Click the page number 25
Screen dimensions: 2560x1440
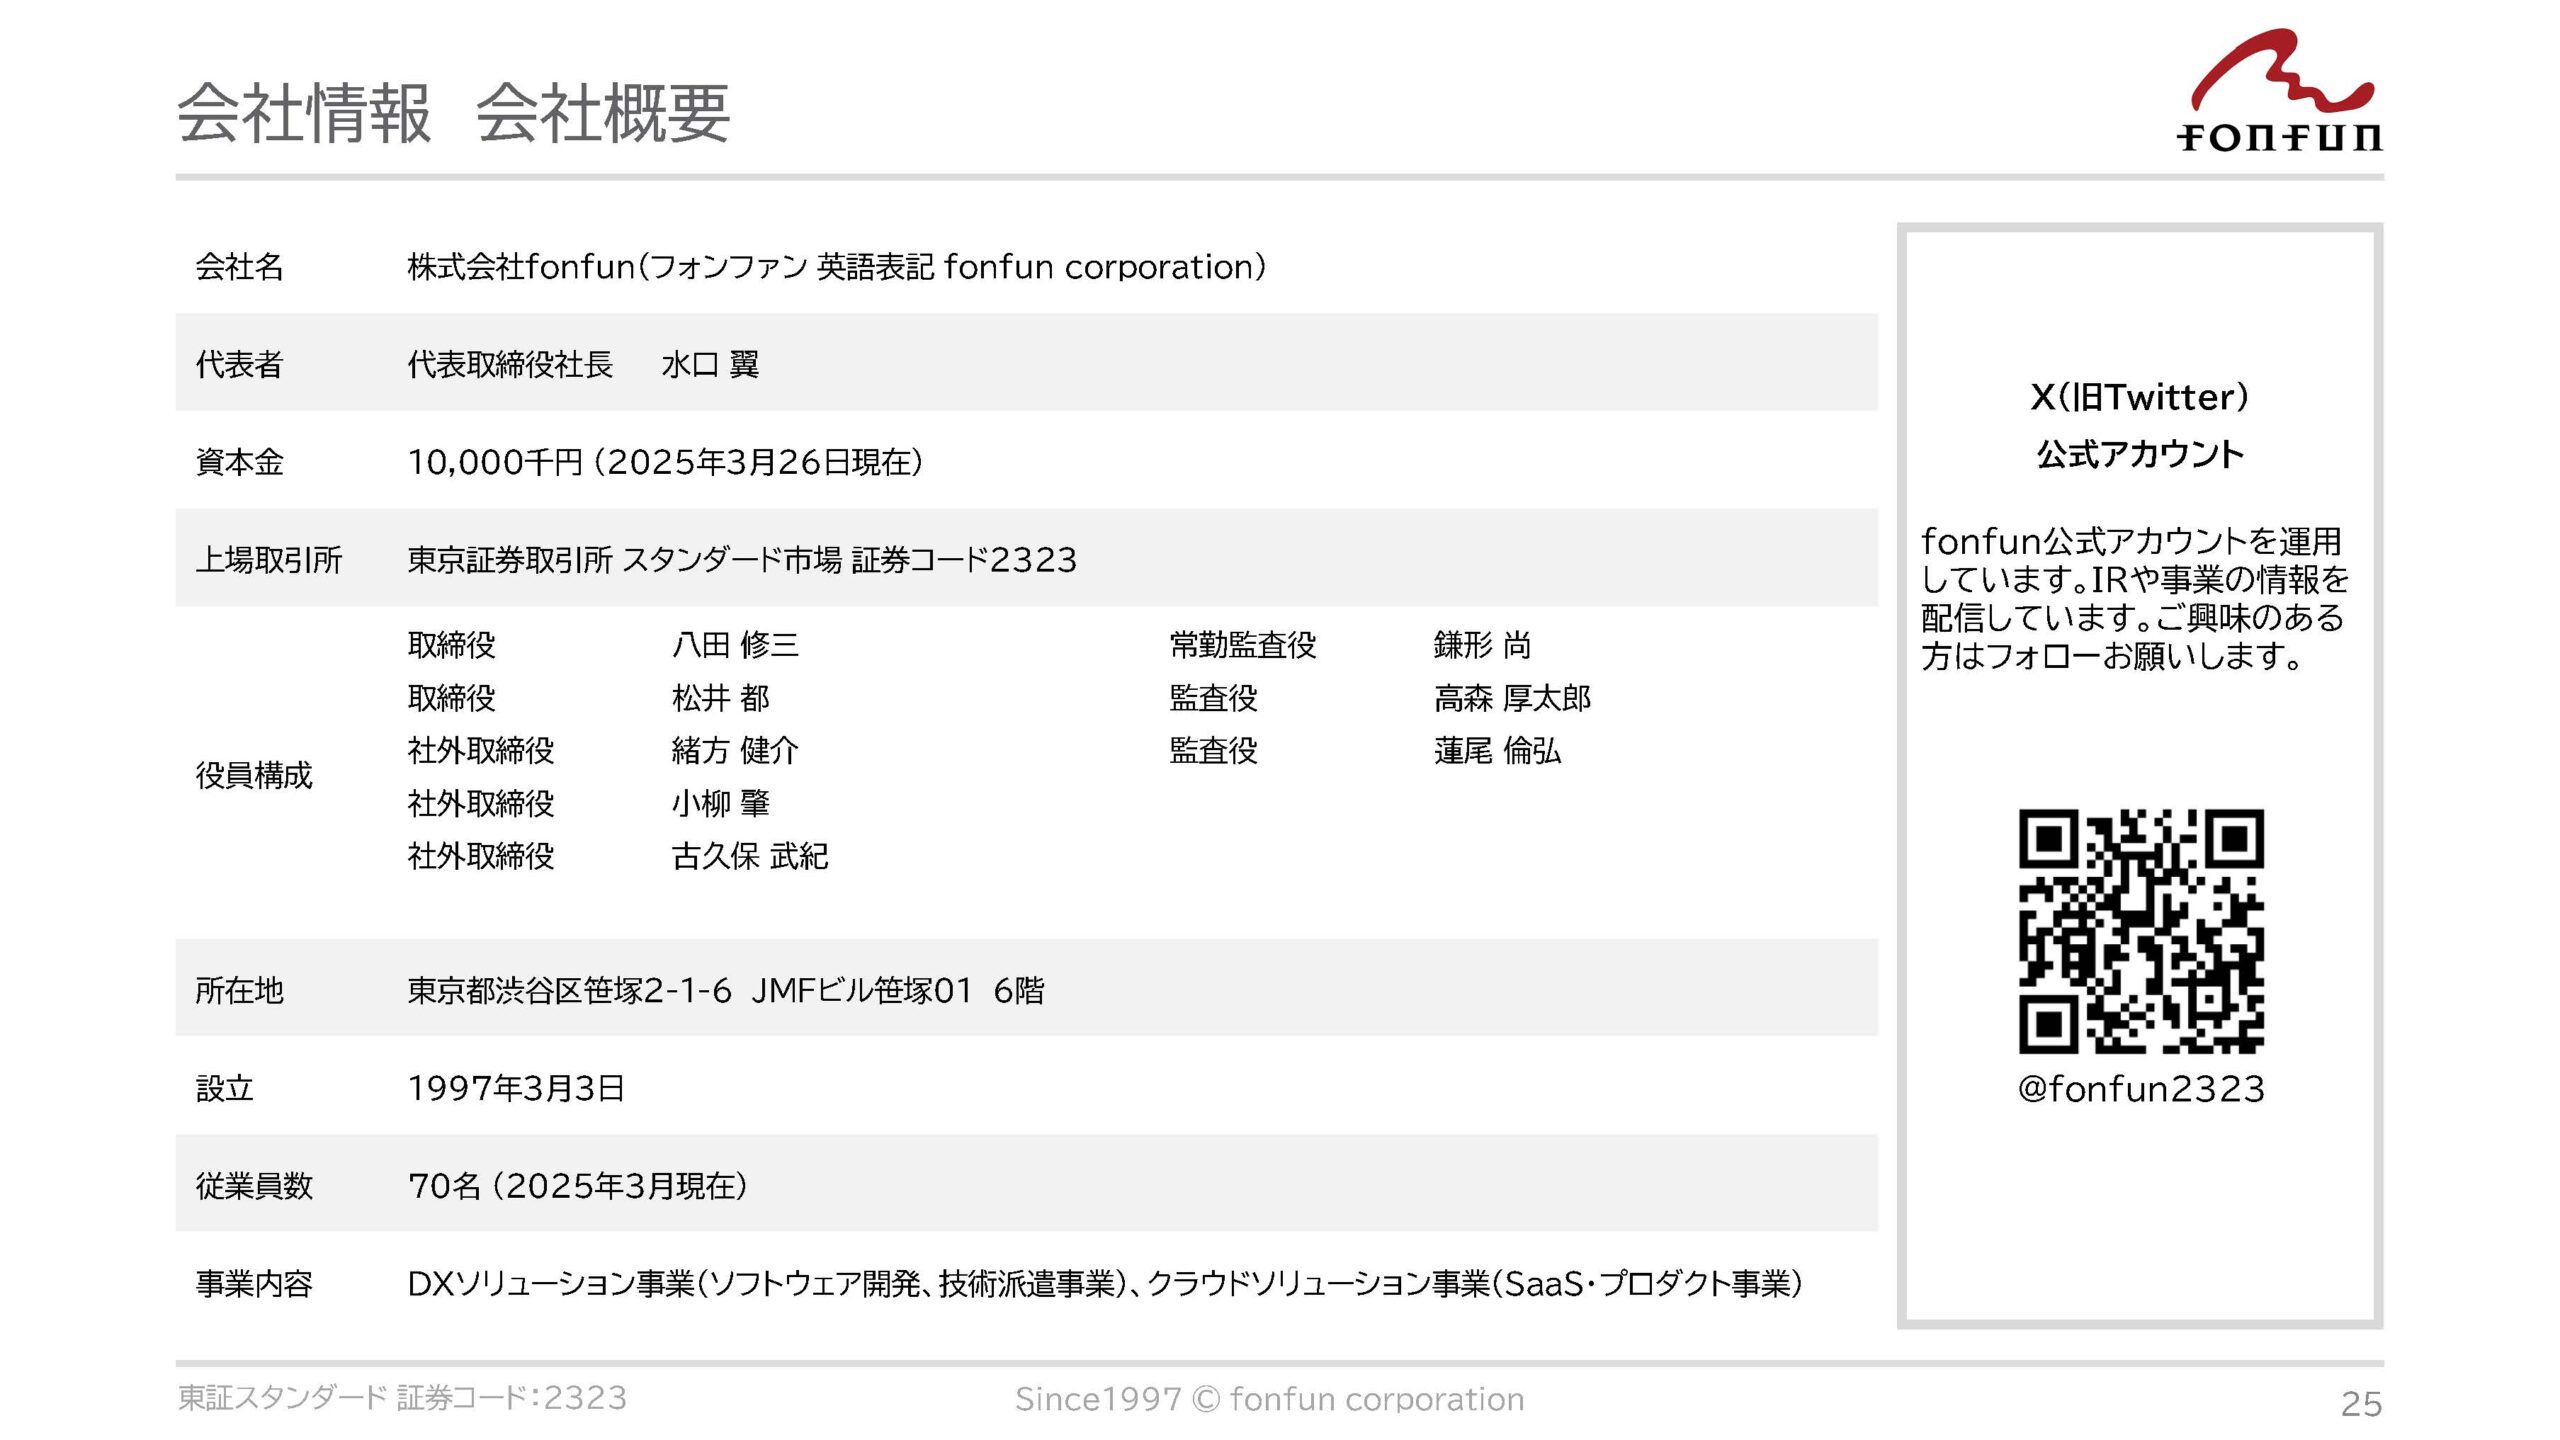click(x=2361, y=1403)
